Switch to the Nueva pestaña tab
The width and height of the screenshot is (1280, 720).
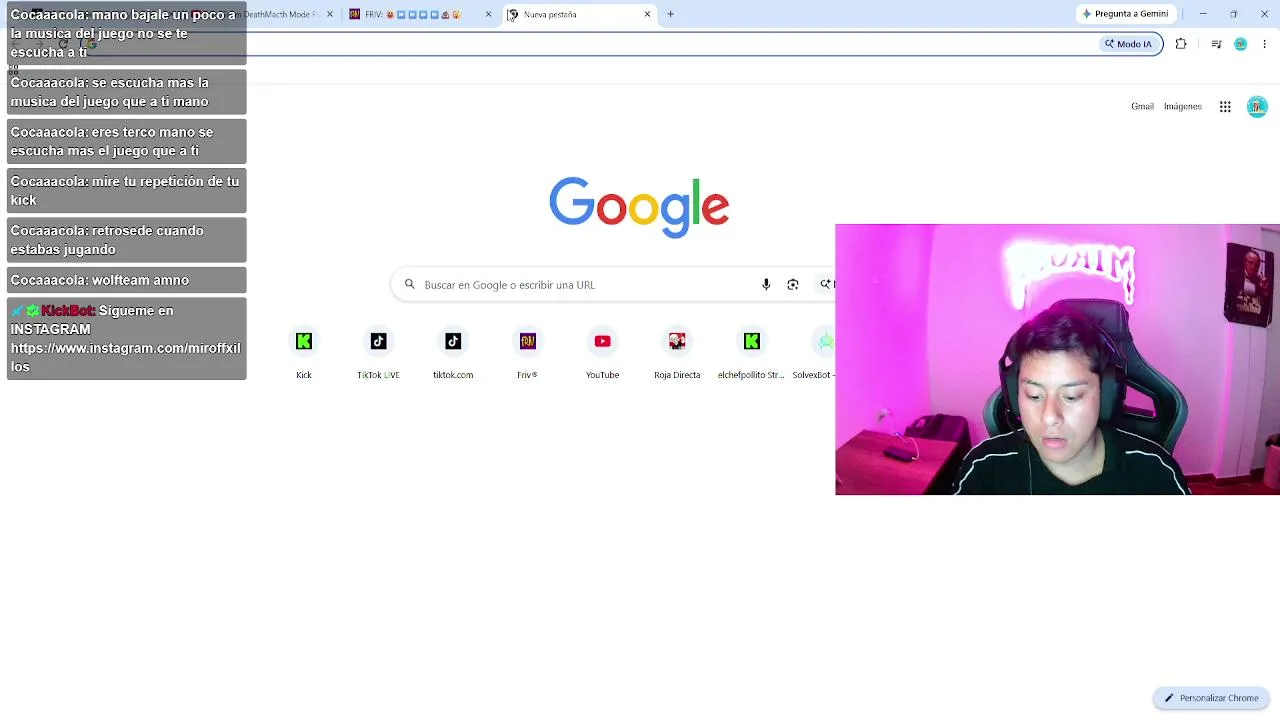click(x=579, y=14)
